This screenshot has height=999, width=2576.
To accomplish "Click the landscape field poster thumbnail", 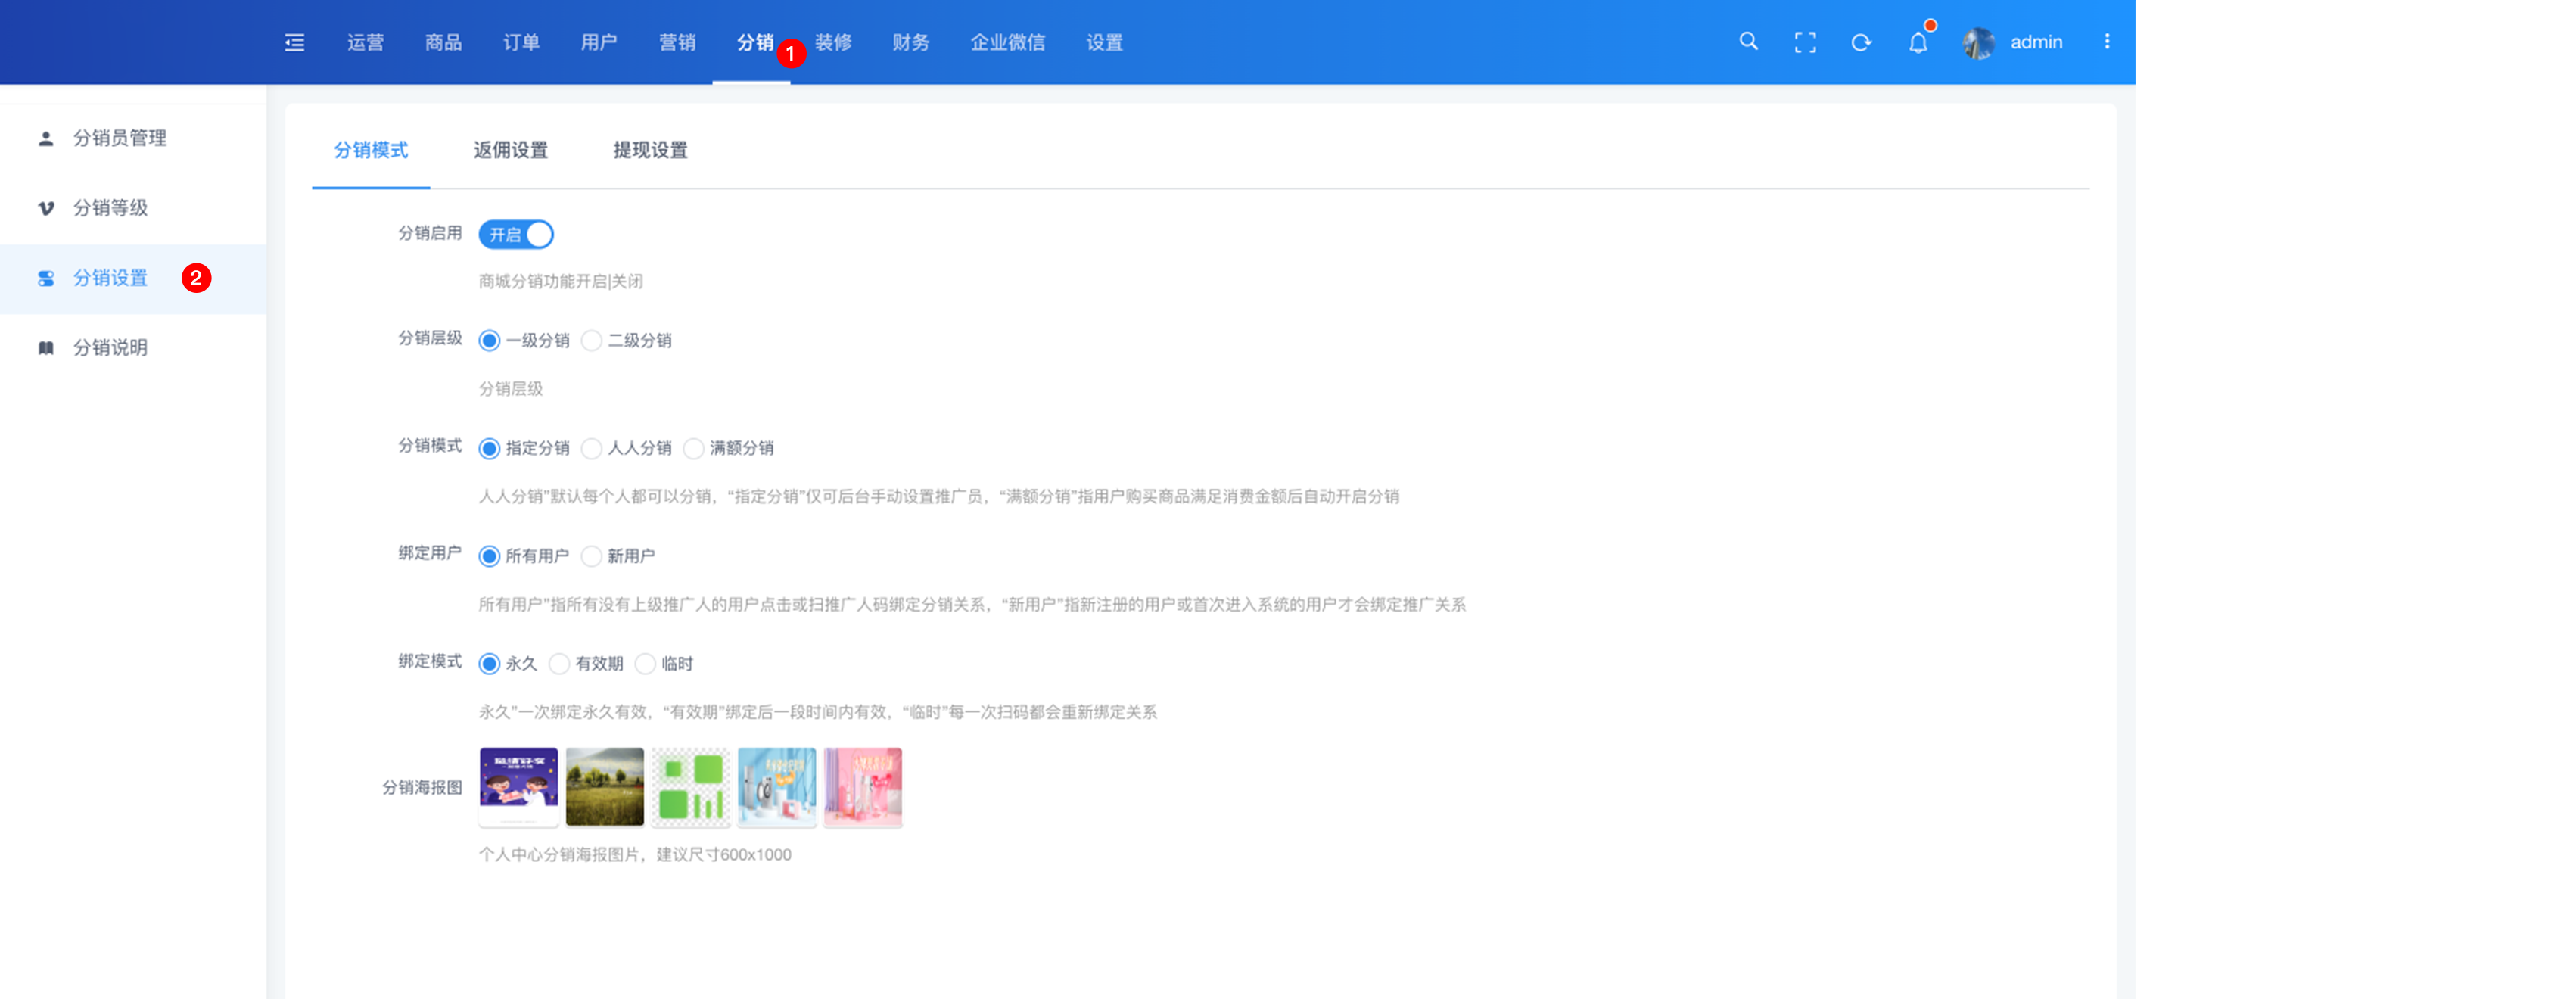I will (x=604, y=787).
